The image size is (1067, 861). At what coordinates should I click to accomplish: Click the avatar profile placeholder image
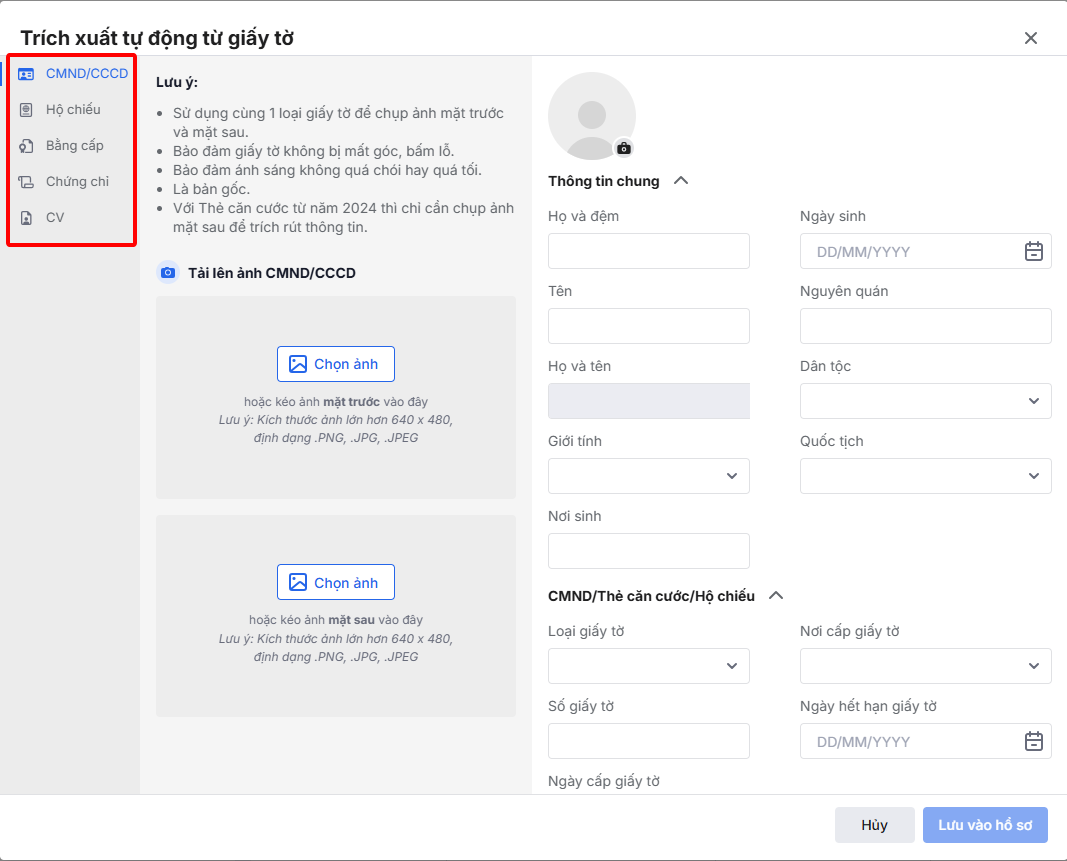point(591,116)
